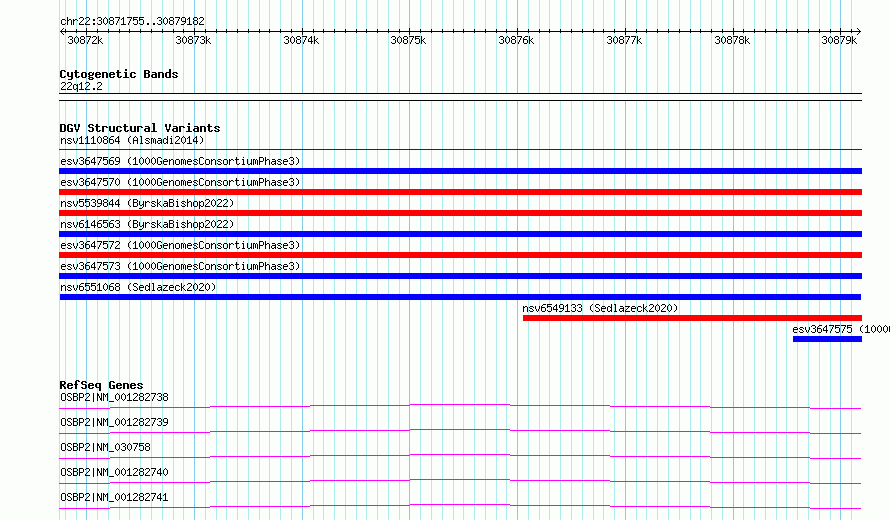
Task: Open variant nsv6549133 (Sedlazeck2020) label
Action: (601, 308)
